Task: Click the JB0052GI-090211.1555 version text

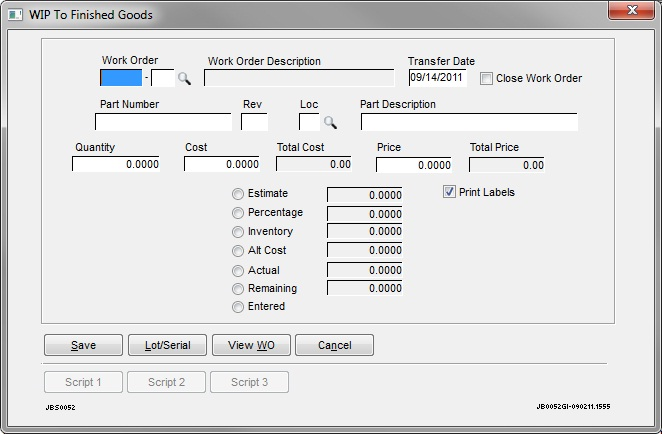Action: point(573,407)
